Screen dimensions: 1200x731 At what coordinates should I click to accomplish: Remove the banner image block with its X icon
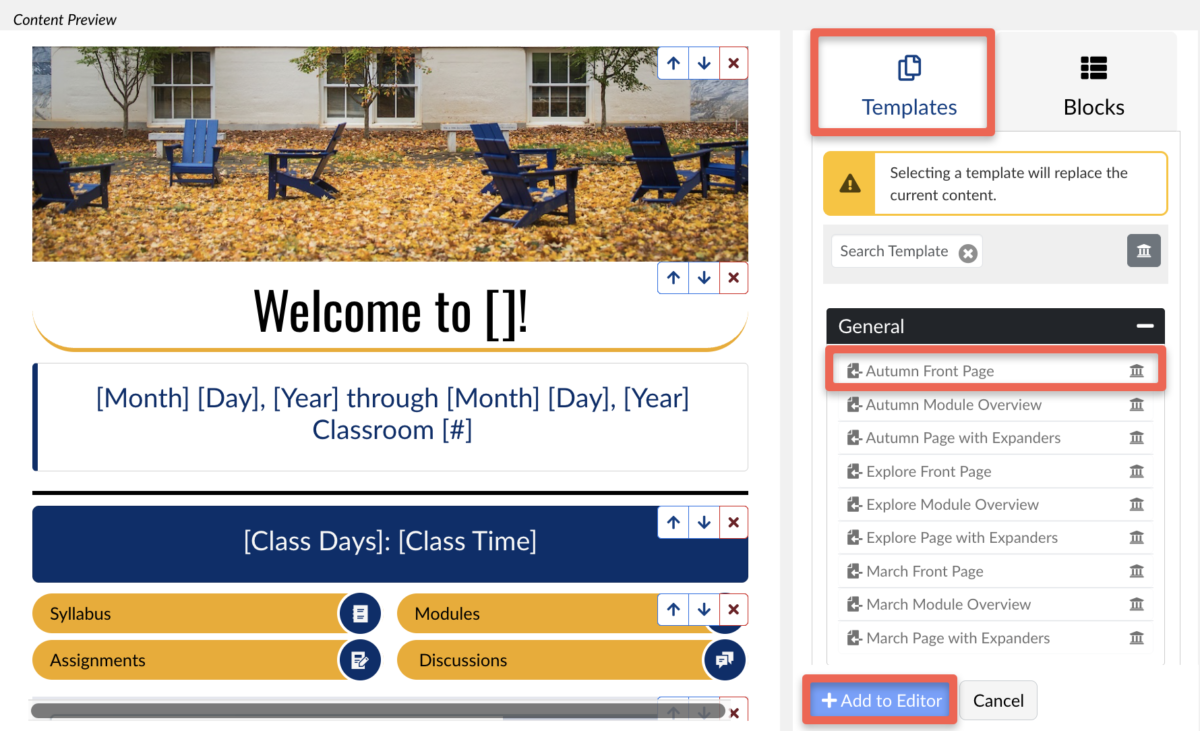click(733, 63)
